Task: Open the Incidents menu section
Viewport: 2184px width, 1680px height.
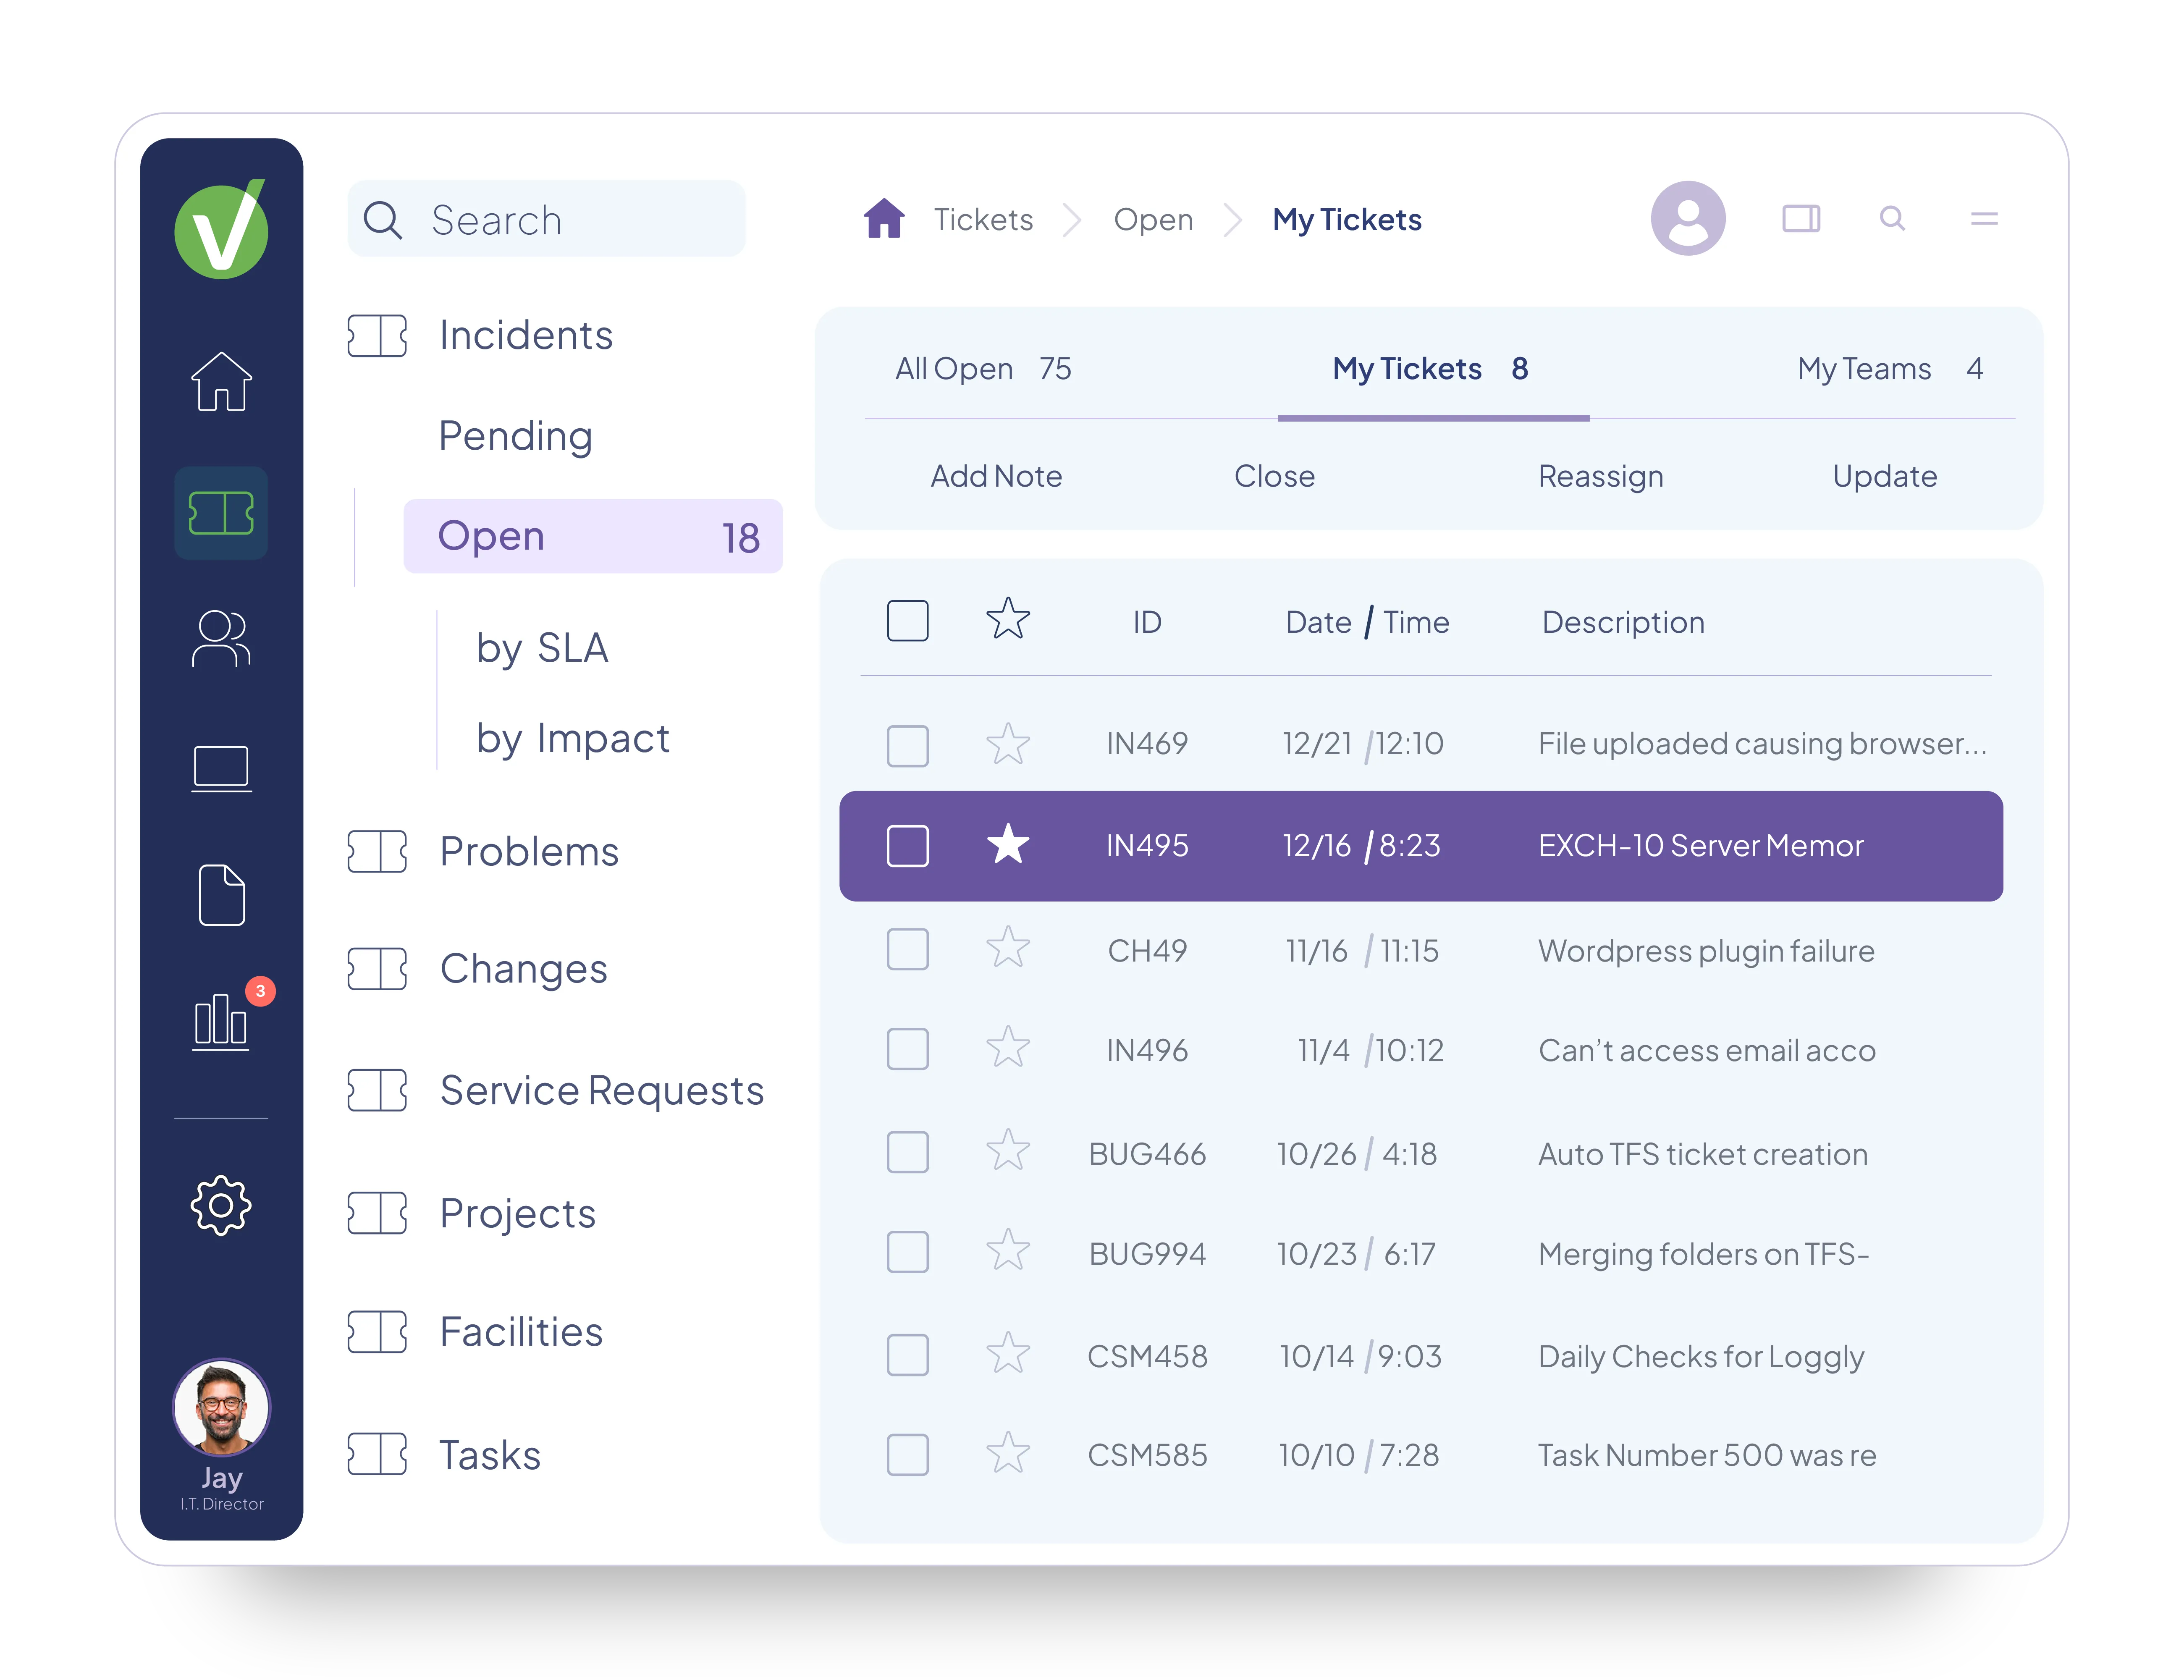Action: tap(526, 335)
